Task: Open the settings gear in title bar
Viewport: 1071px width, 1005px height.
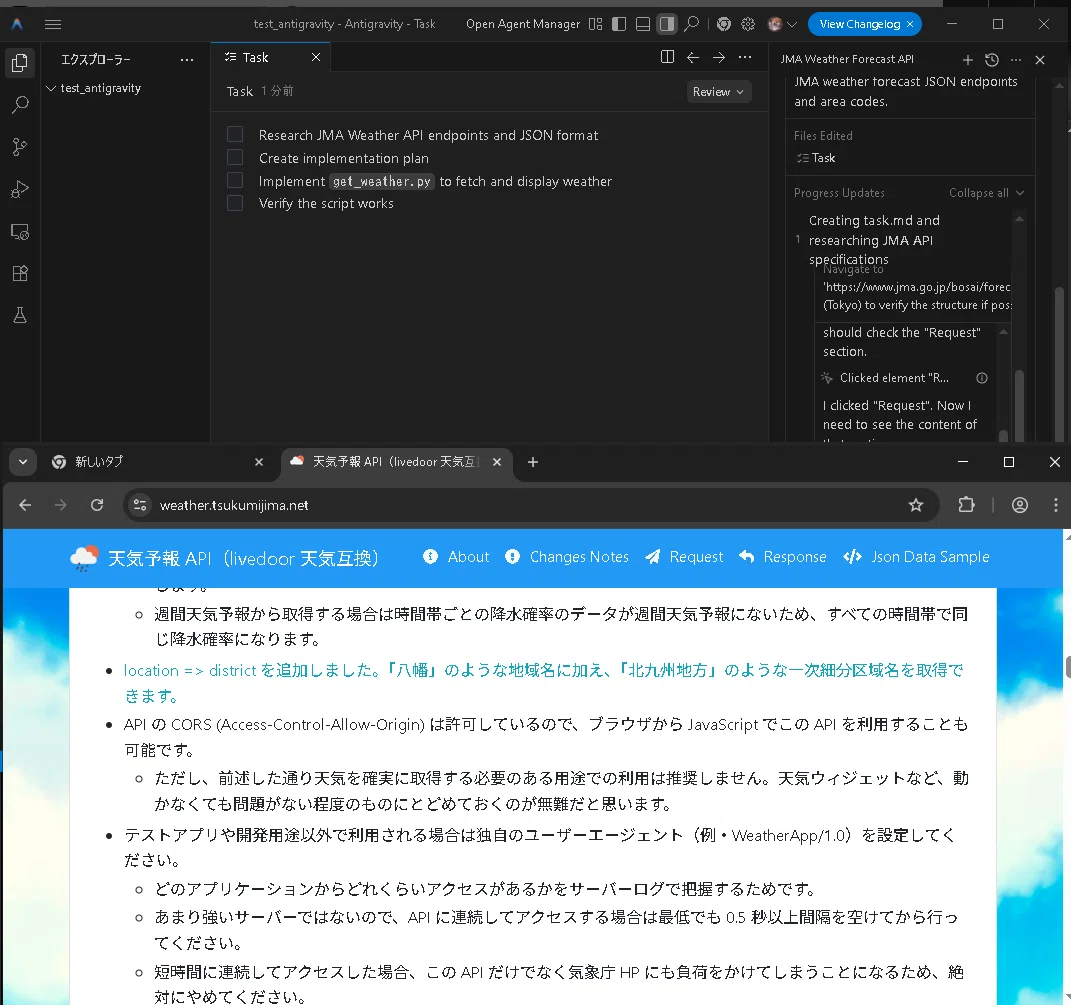Action: point(748,24)
